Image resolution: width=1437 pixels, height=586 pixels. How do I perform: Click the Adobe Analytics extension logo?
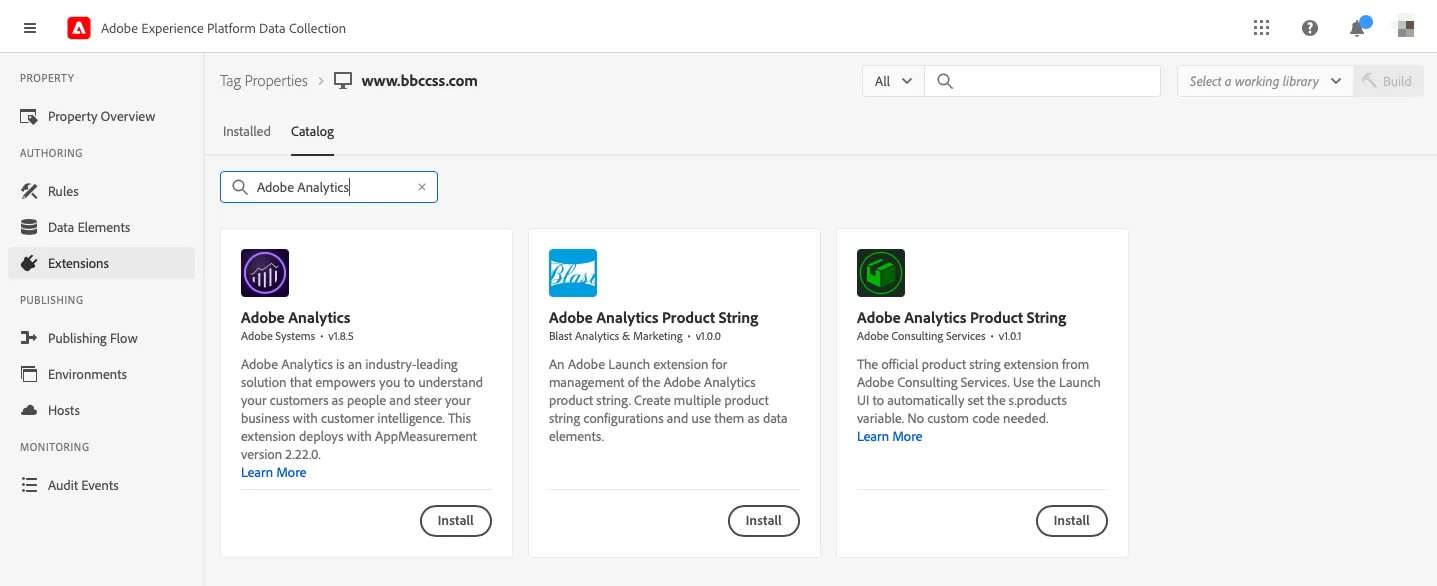click(x=265, y=273)
